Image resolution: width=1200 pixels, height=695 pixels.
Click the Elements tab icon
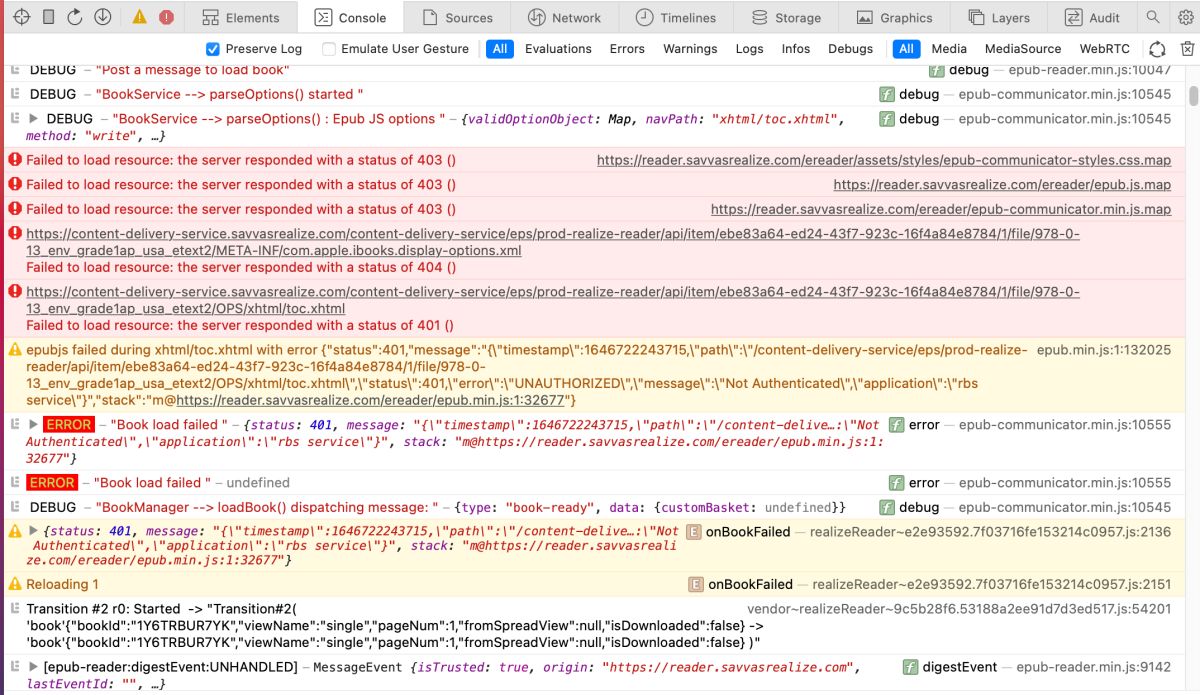point(210,18)
